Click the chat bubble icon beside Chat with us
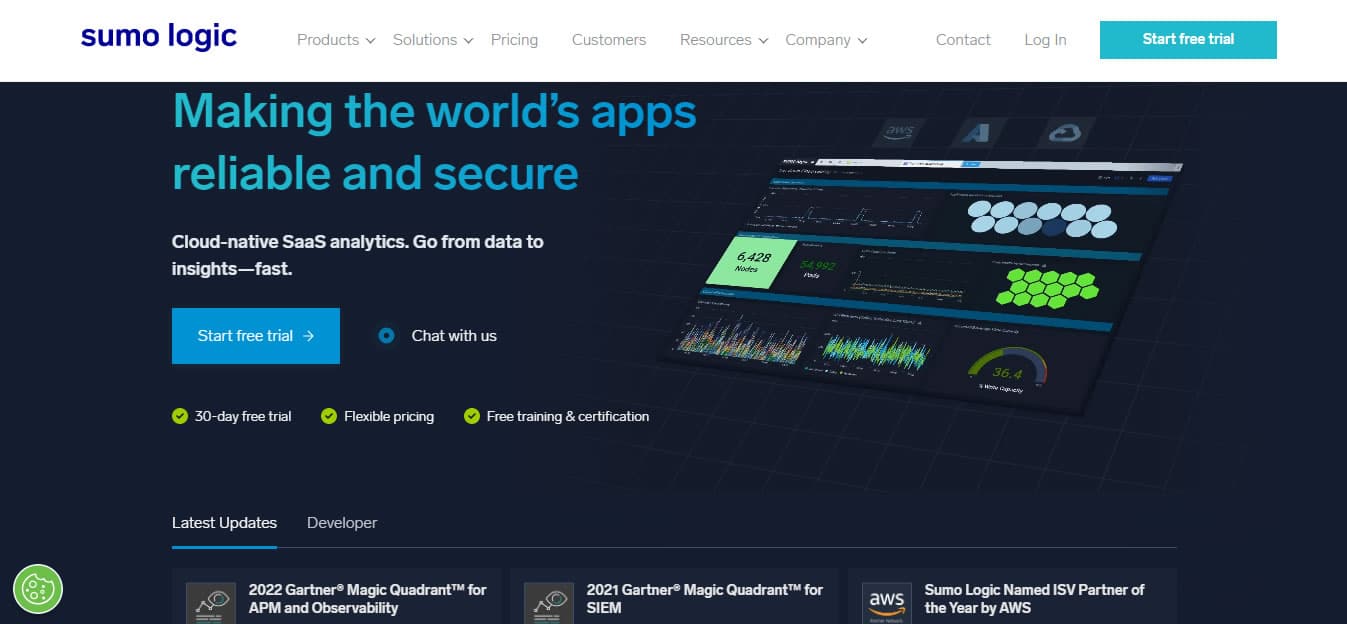The height and width of the screenshot is (624, 1347). click(x=387, y=336)
